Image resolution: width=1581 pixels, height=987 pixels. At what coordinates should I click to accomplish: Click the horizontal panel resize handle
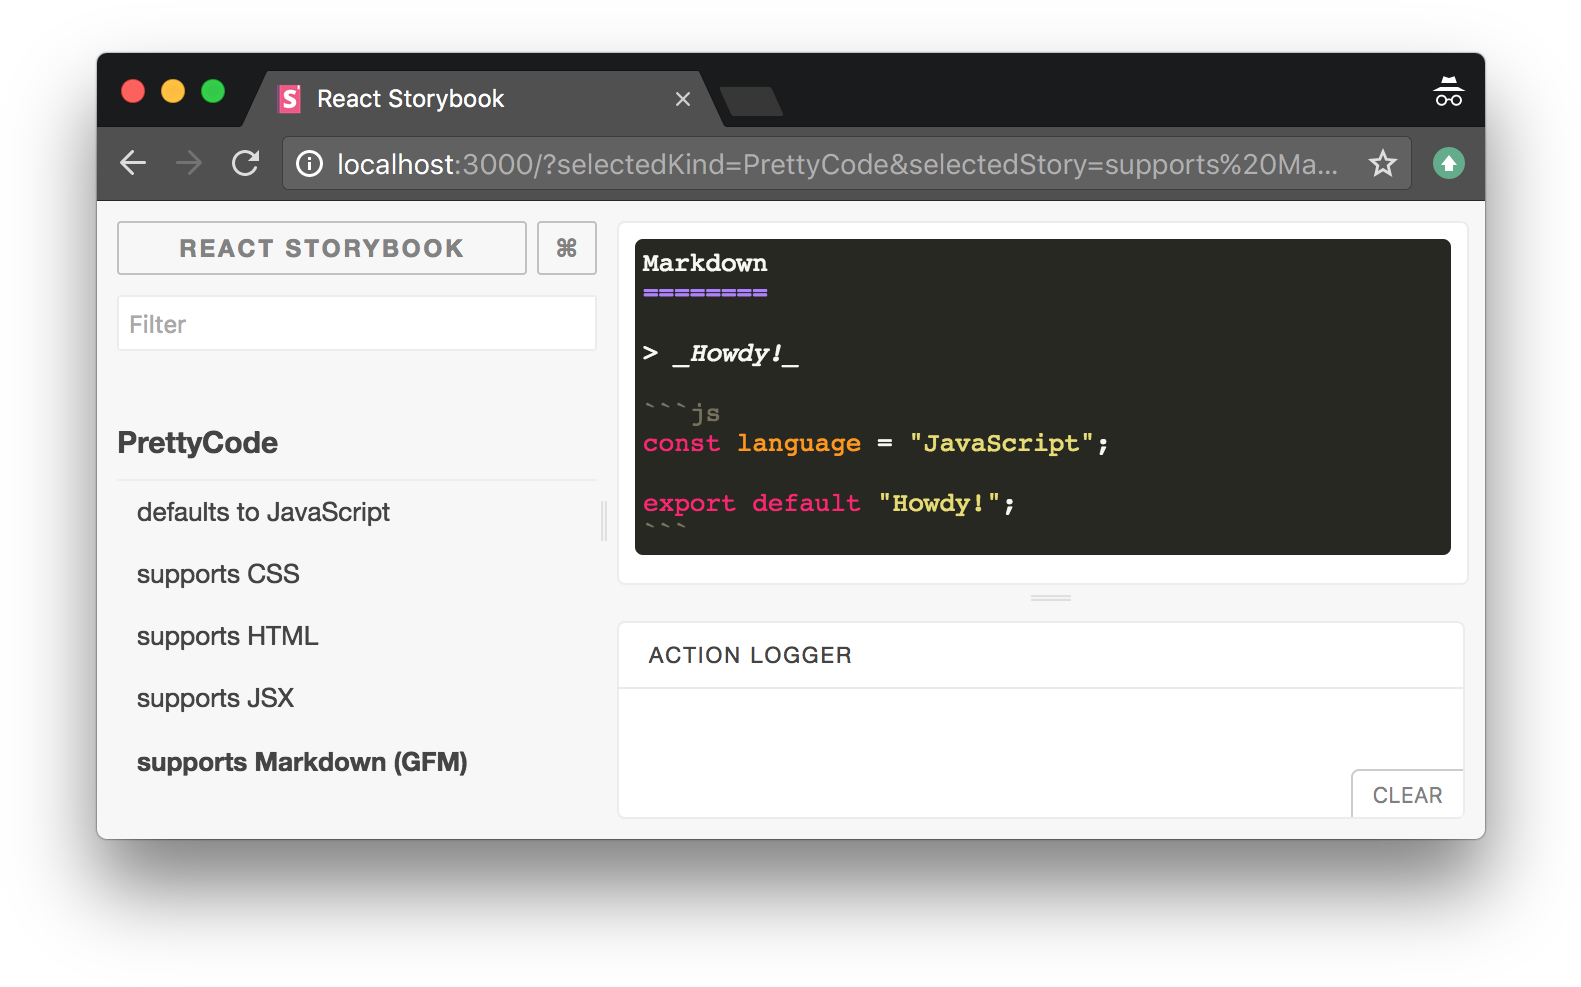coord(1050,598)
